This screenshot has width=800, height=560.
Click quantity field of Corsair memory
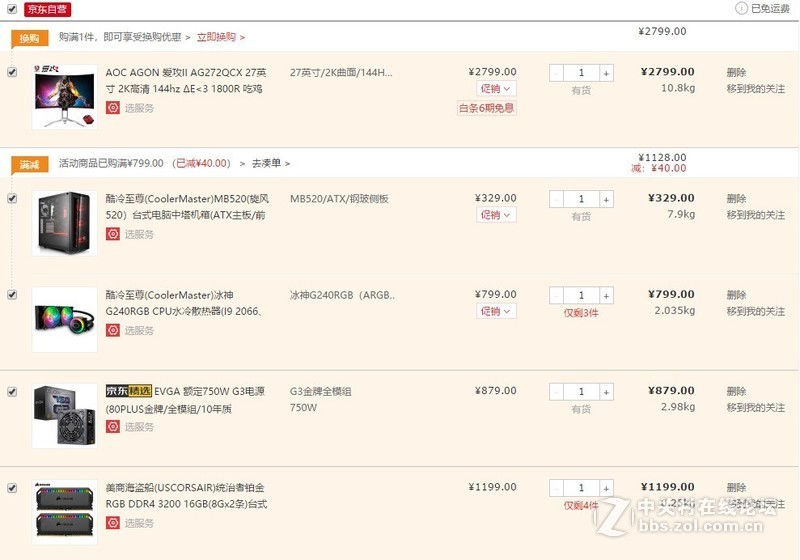[x=581, y=488]
